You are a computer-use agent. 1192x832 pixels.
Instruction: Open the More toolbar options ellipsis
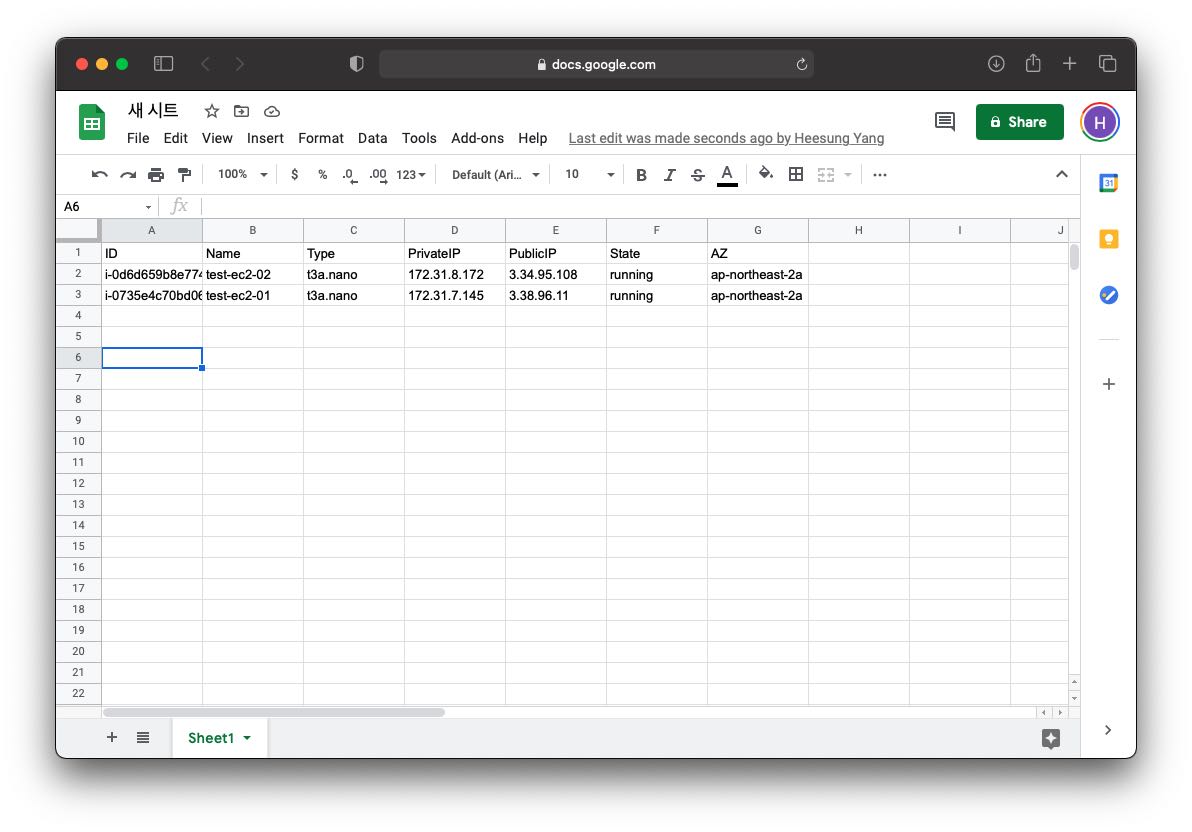pos(880,175)
